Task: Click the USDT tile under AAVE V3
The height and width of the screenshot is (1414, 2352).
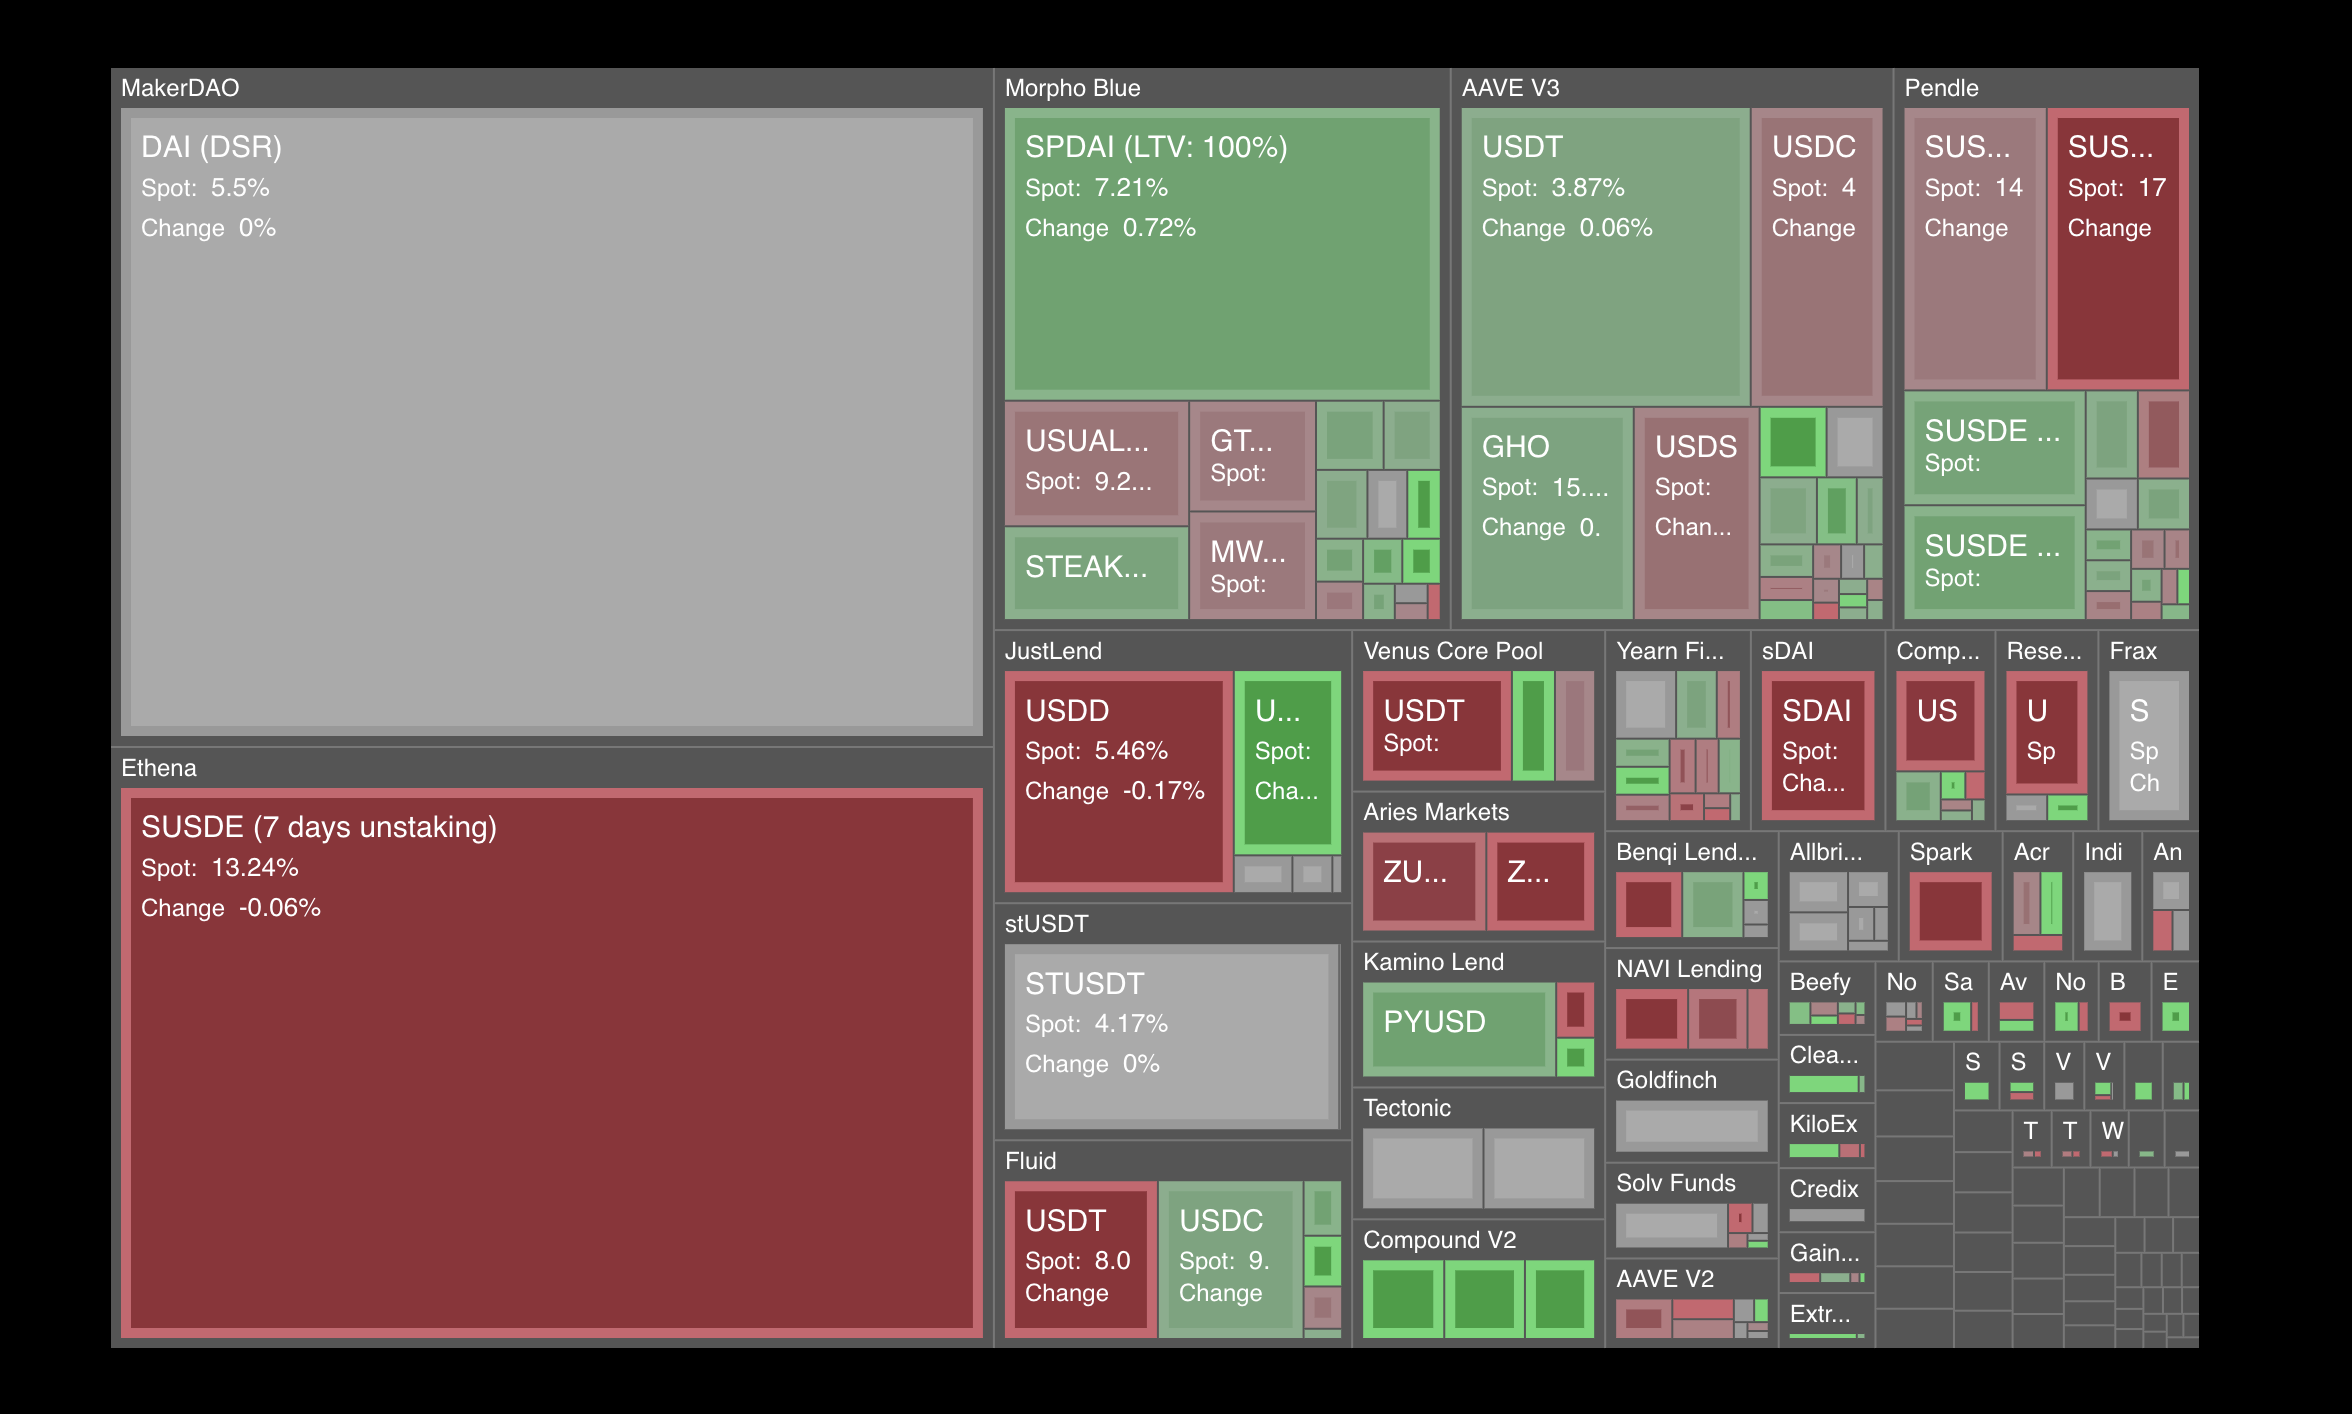Action: (x=1604, y=255)
